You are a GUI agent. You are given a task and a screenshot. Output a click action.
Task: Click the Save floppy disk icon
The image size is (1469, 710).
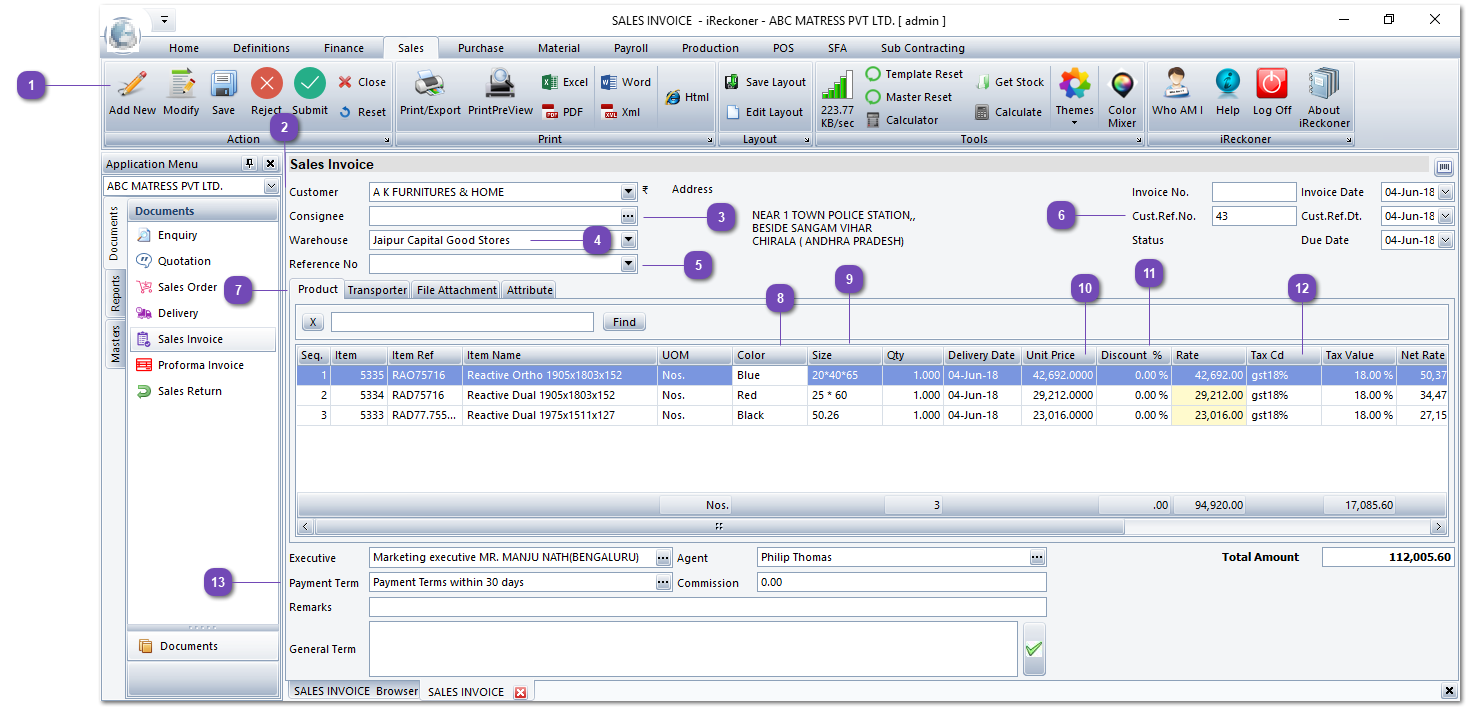click(223, 85)
